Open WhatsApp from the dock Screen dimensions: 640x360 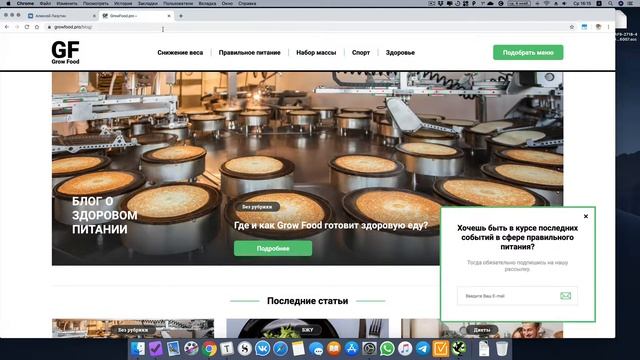pos(387,349)
